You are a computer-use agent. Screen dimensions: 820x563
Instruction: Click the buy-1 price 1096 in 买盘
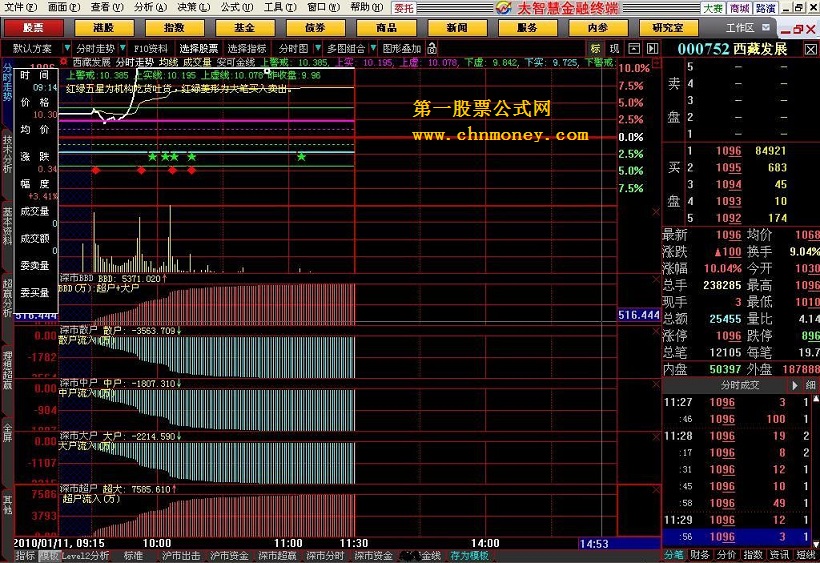click(728, 151)
